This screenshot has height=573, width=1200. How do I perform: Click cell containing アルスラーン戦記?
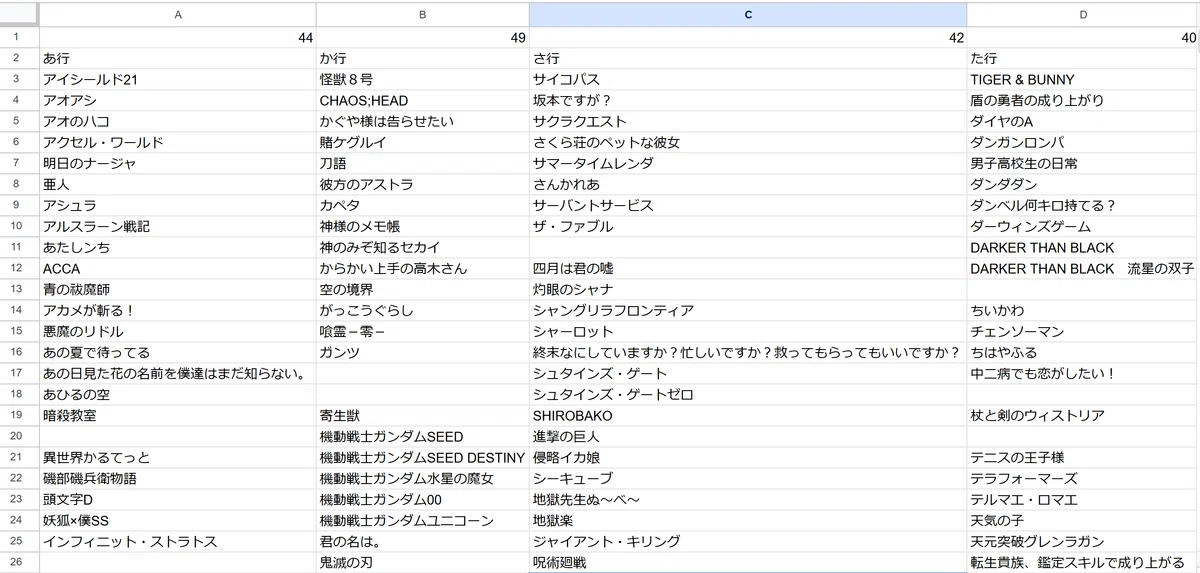click(178, 227)
